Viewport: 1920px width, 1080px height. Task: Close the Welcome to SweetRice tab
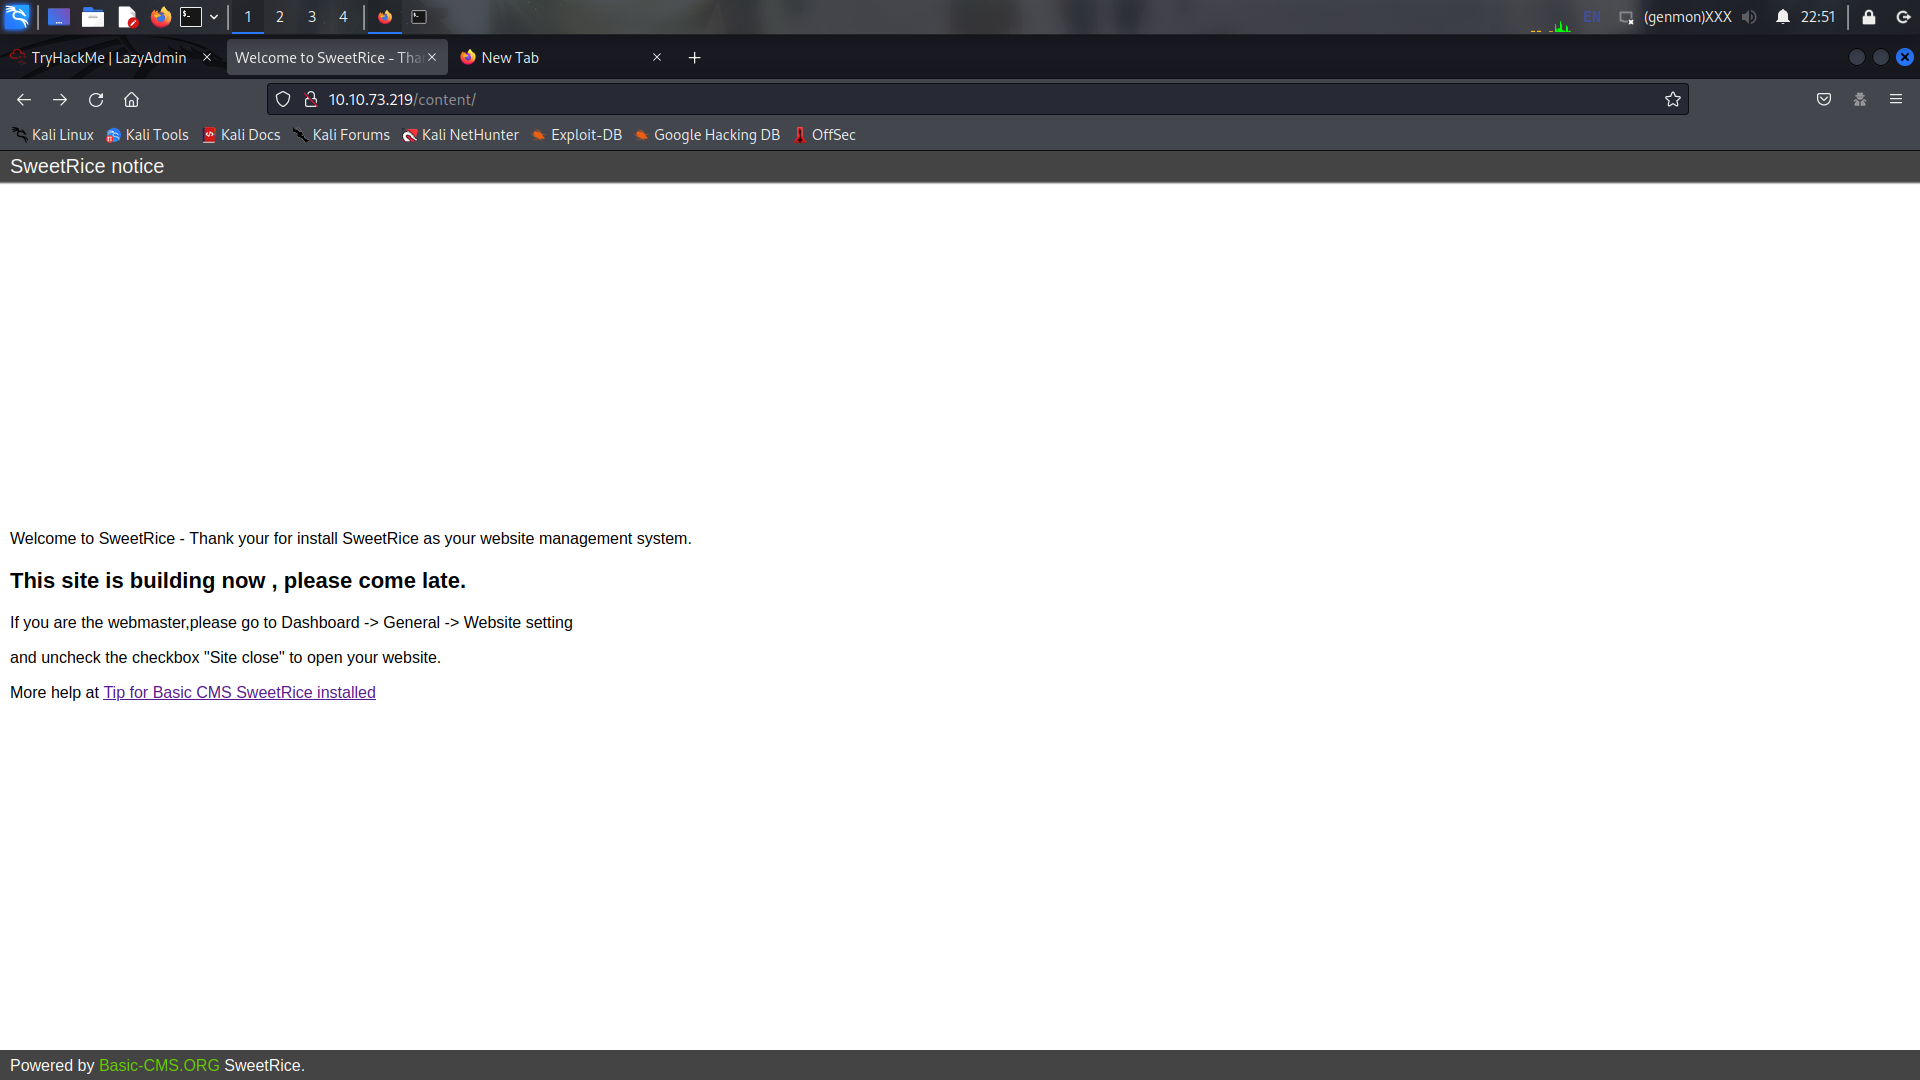[432, 57]
